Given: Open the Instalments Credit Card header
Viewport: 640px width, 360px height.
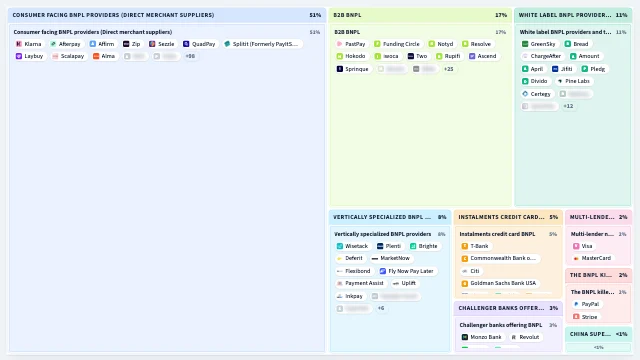Looking at the screenshot, I should [508, 217].
